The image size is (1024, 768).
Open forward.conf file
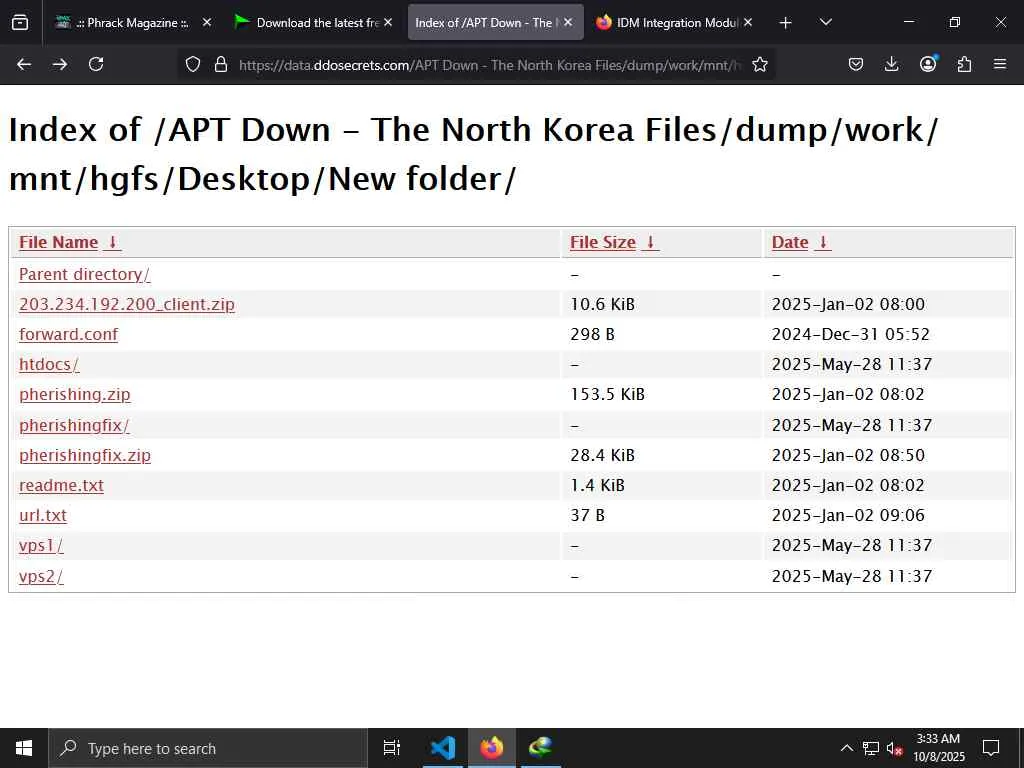pyautogui.click(x=69, y=334)
